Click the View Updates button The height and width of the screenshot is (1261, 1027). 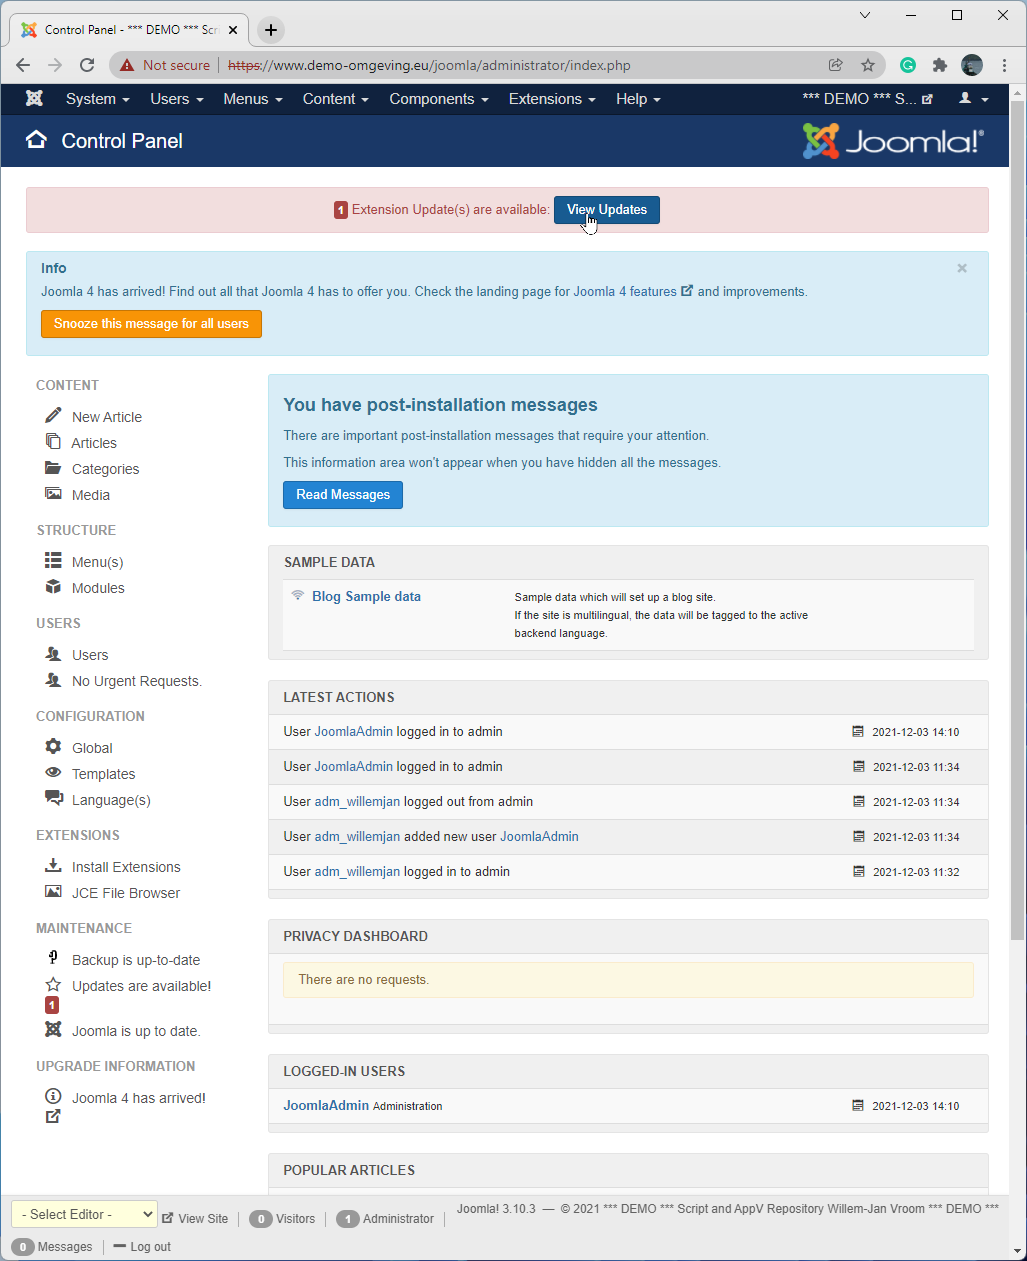click(x=606, y=210)
